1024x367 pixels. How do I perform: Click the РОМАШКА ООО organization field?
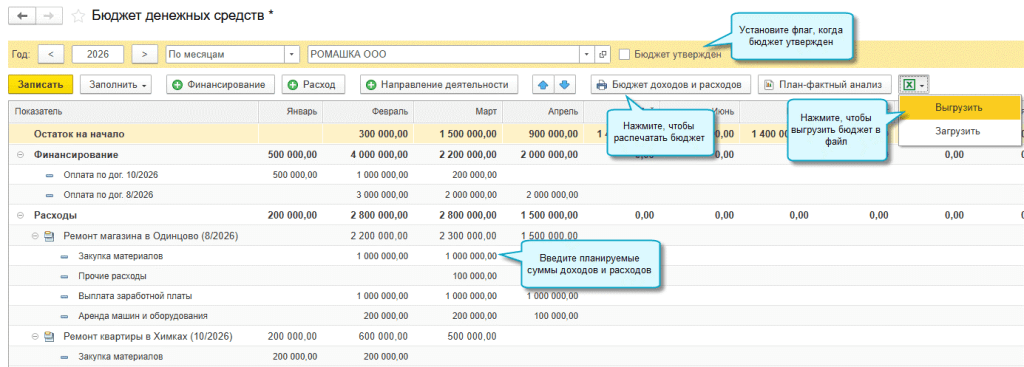pos(444,54)
